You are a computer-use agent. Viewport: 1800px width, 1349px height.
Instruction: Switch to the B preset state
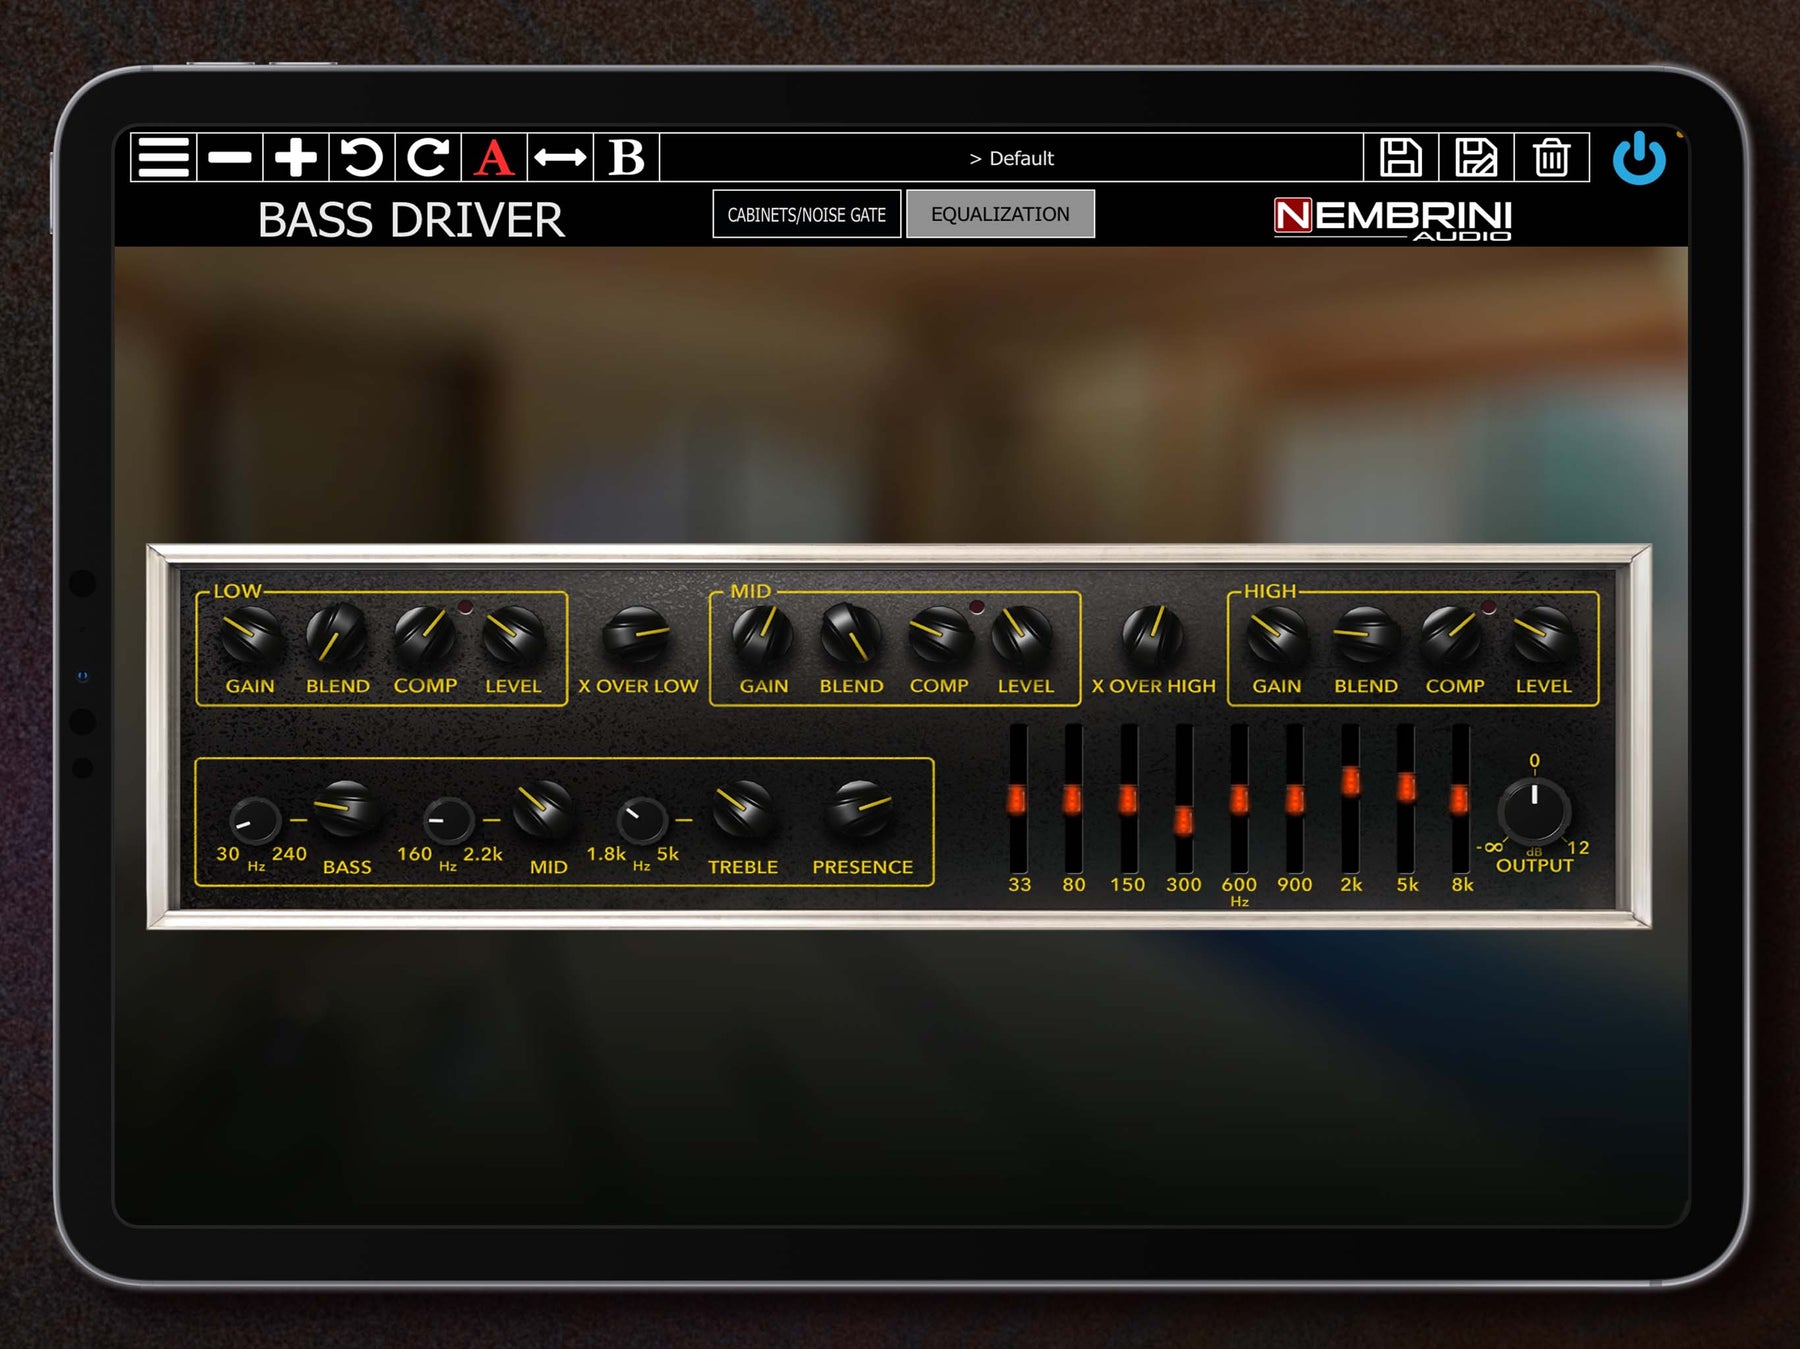[x=626, y=158]
